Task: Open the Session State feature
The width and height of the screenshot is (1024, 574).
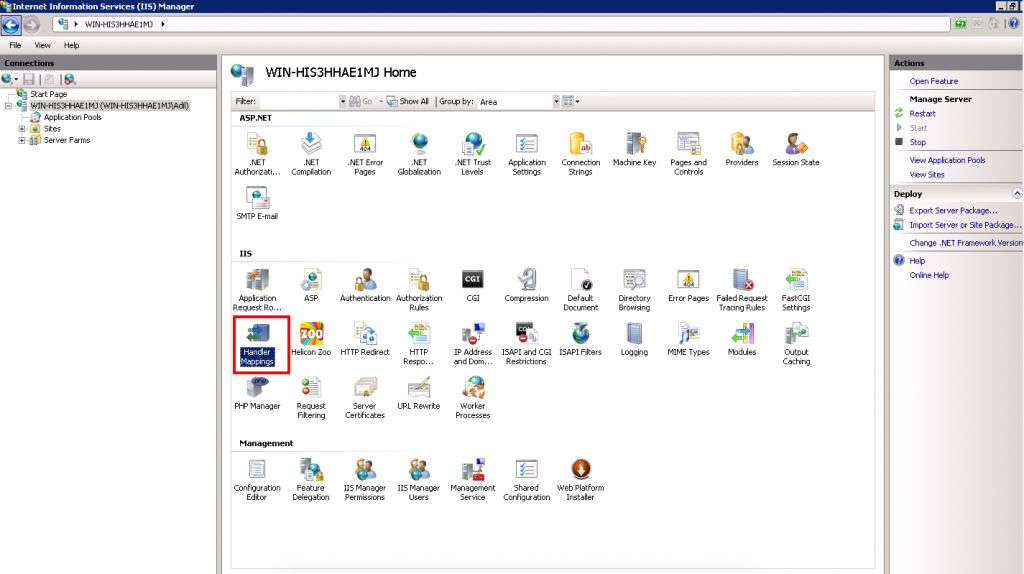Action: click(x=795, y=150)
